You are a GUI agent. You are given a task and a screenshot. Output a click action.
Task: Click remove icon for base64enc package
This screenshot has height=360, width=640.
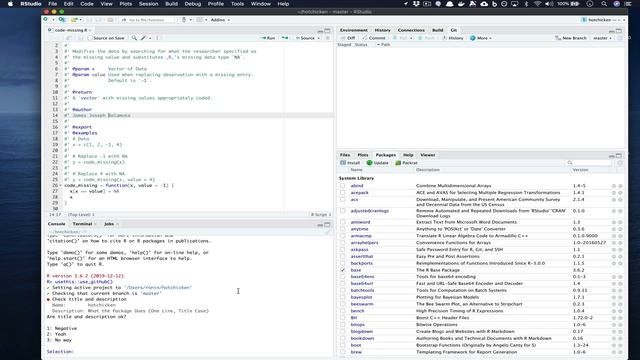[x=620, y=277]
